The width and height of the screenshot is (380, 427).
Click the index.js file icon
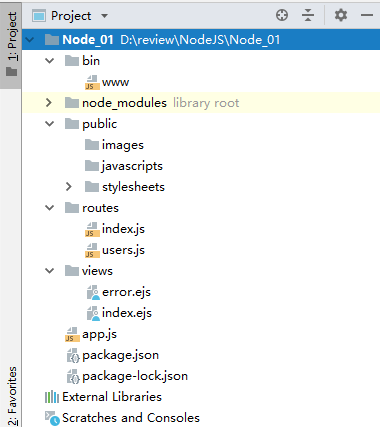pos(92,229)
